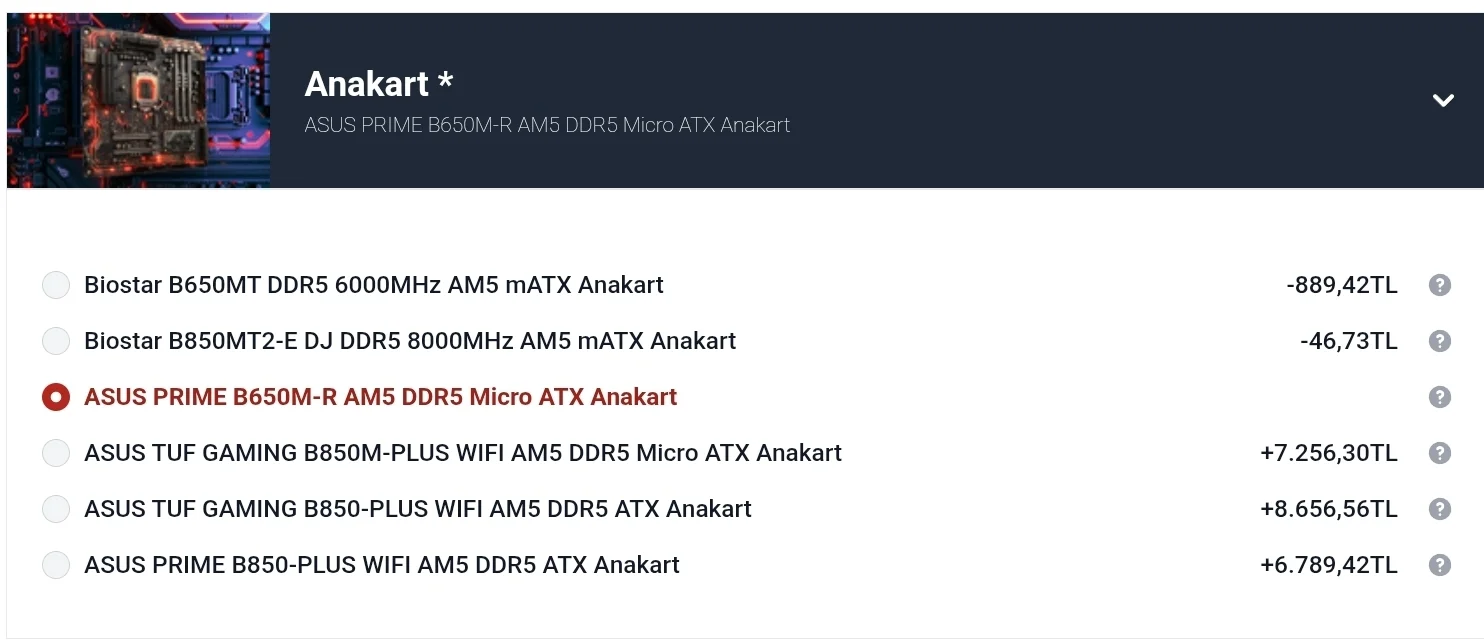Click help icon for Biostar B650MT
This screenshot has width=1484, height=644.
click(x=1439, y=285)
